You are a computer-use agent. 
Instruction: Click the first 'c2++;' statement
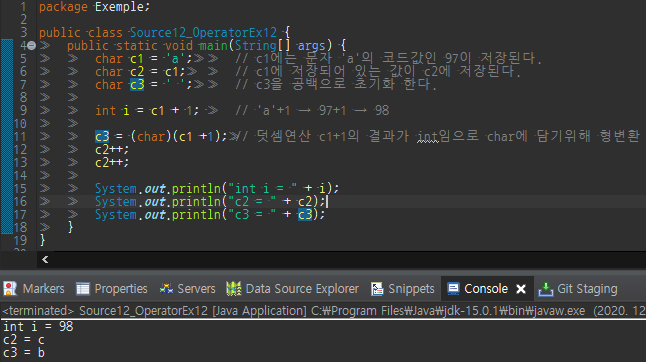point(112,149)
